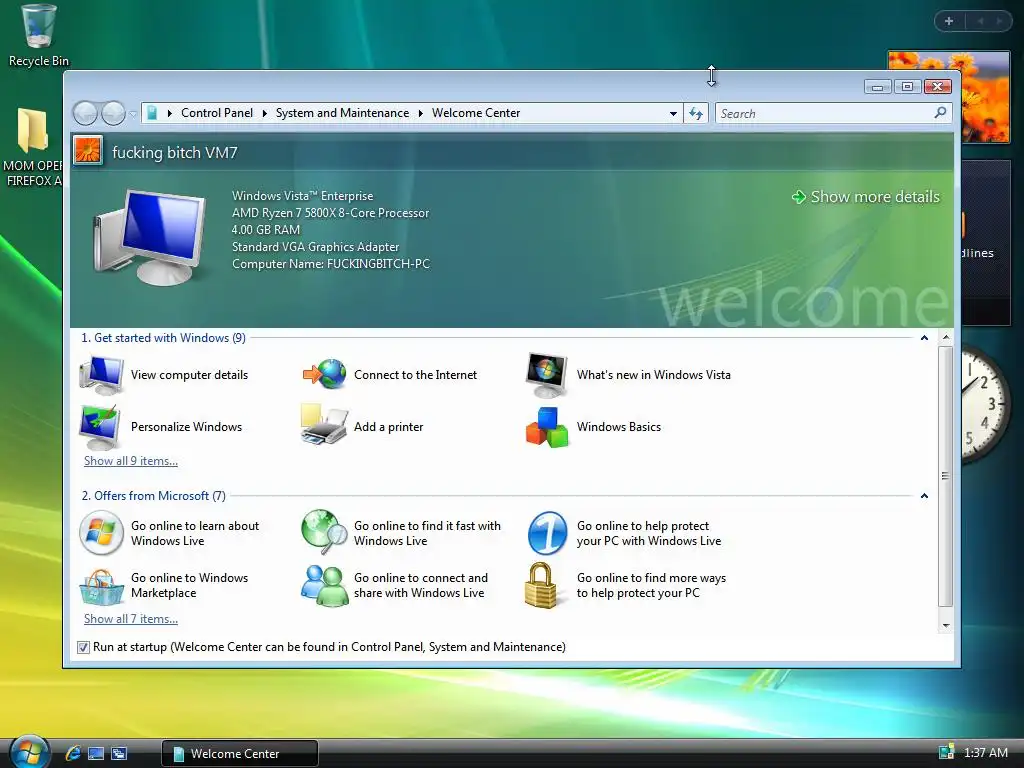Image resolution: width=1024 pixels, height=768 pixels.
Task: Open the address bar history dropdown
Action: click(x=673, y=114)
